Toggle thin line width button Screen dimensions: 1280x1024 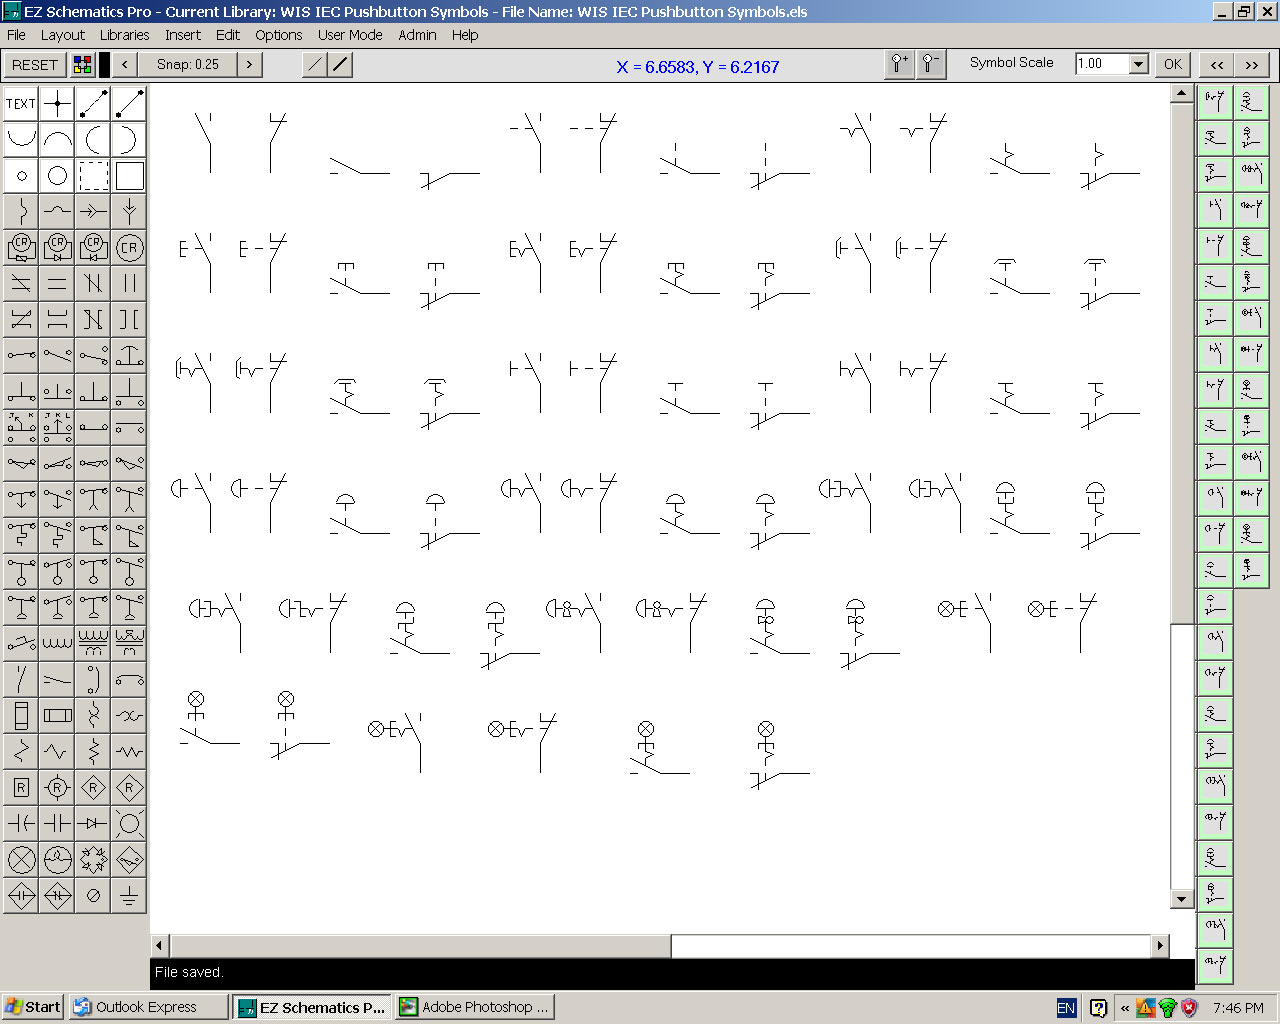[x=314, y=65]
